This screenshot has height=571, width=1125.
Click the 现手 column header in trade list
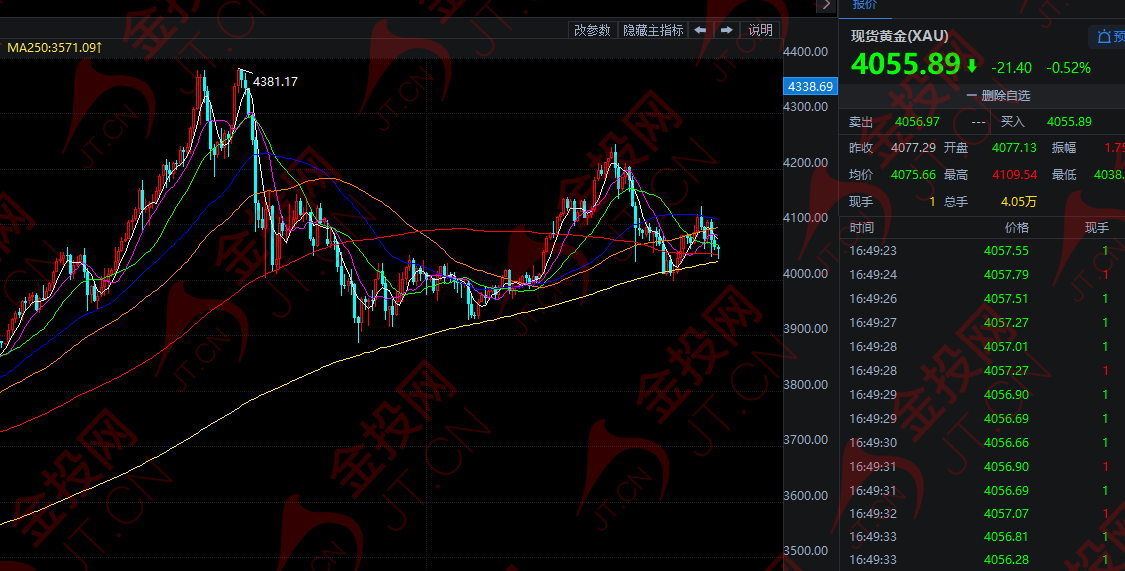[x=1096, y=227]
